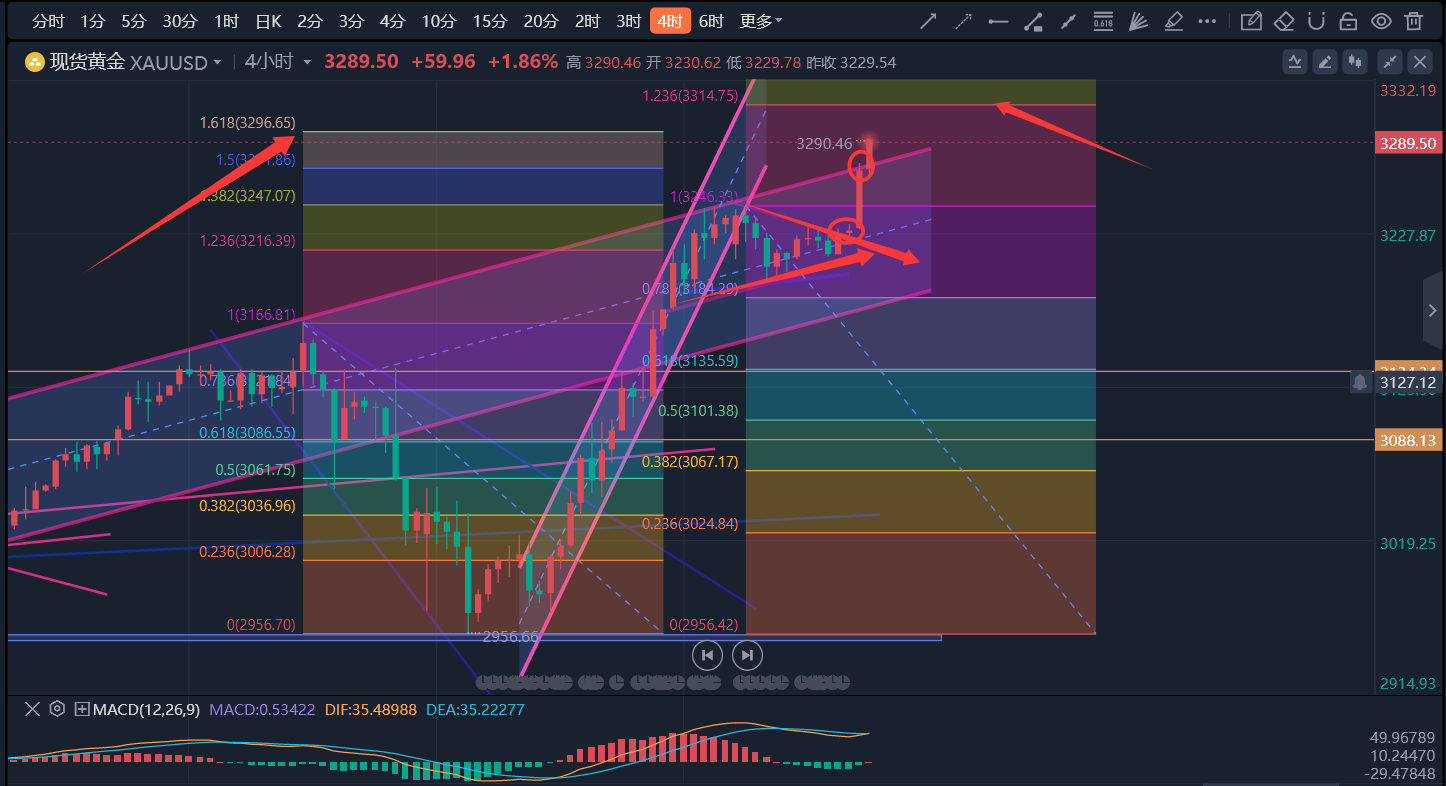Switch to the 1分 timeframe

pos(92,21)
